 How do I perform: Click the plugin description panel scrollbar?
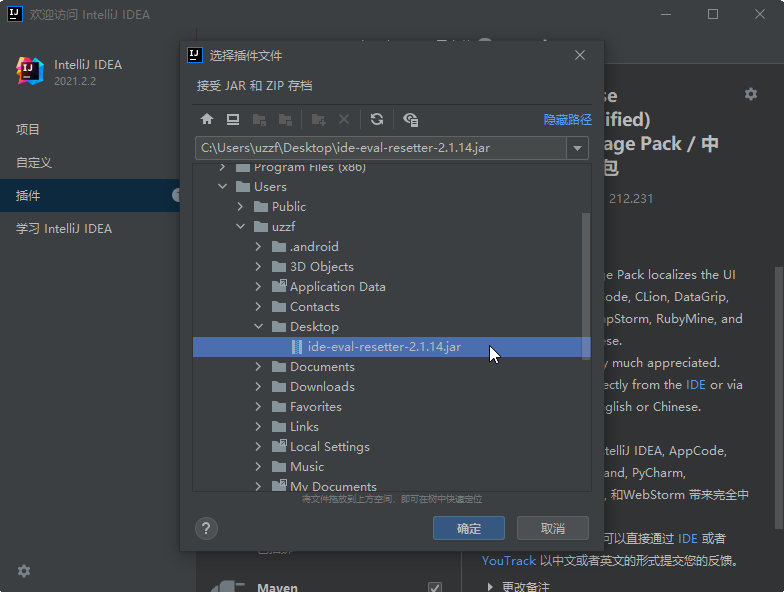pyautogui.click(x=779, y=398)
